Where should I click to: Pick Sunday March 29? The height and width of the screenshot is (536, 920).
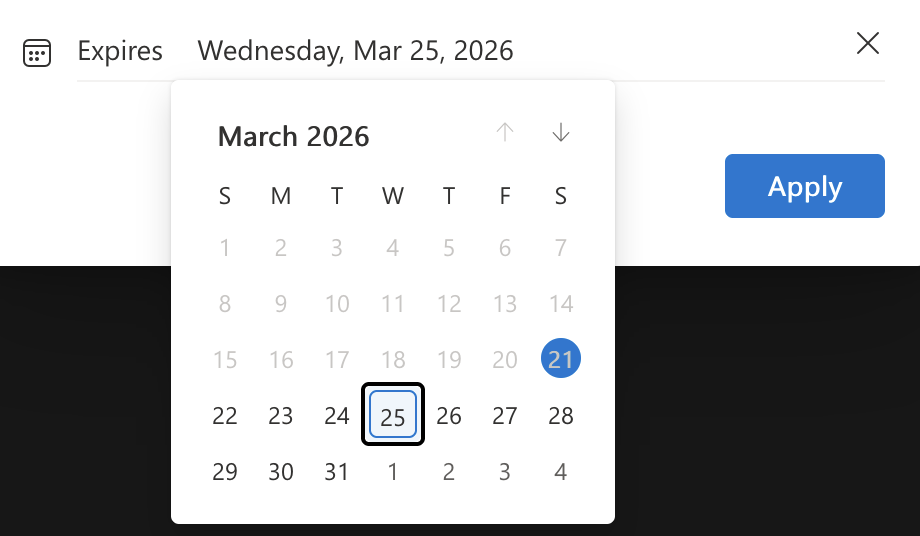pos(225,471)
